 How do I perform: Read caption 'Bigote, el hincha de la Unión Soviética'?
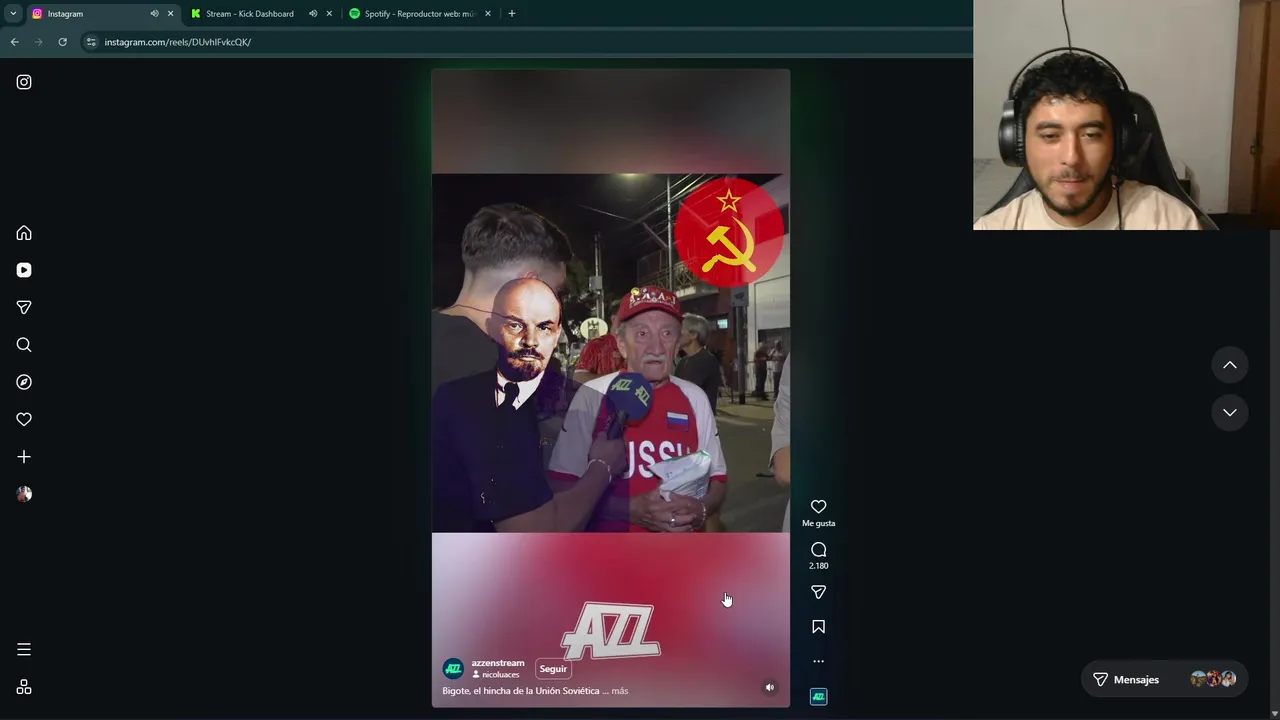[521, 691]
